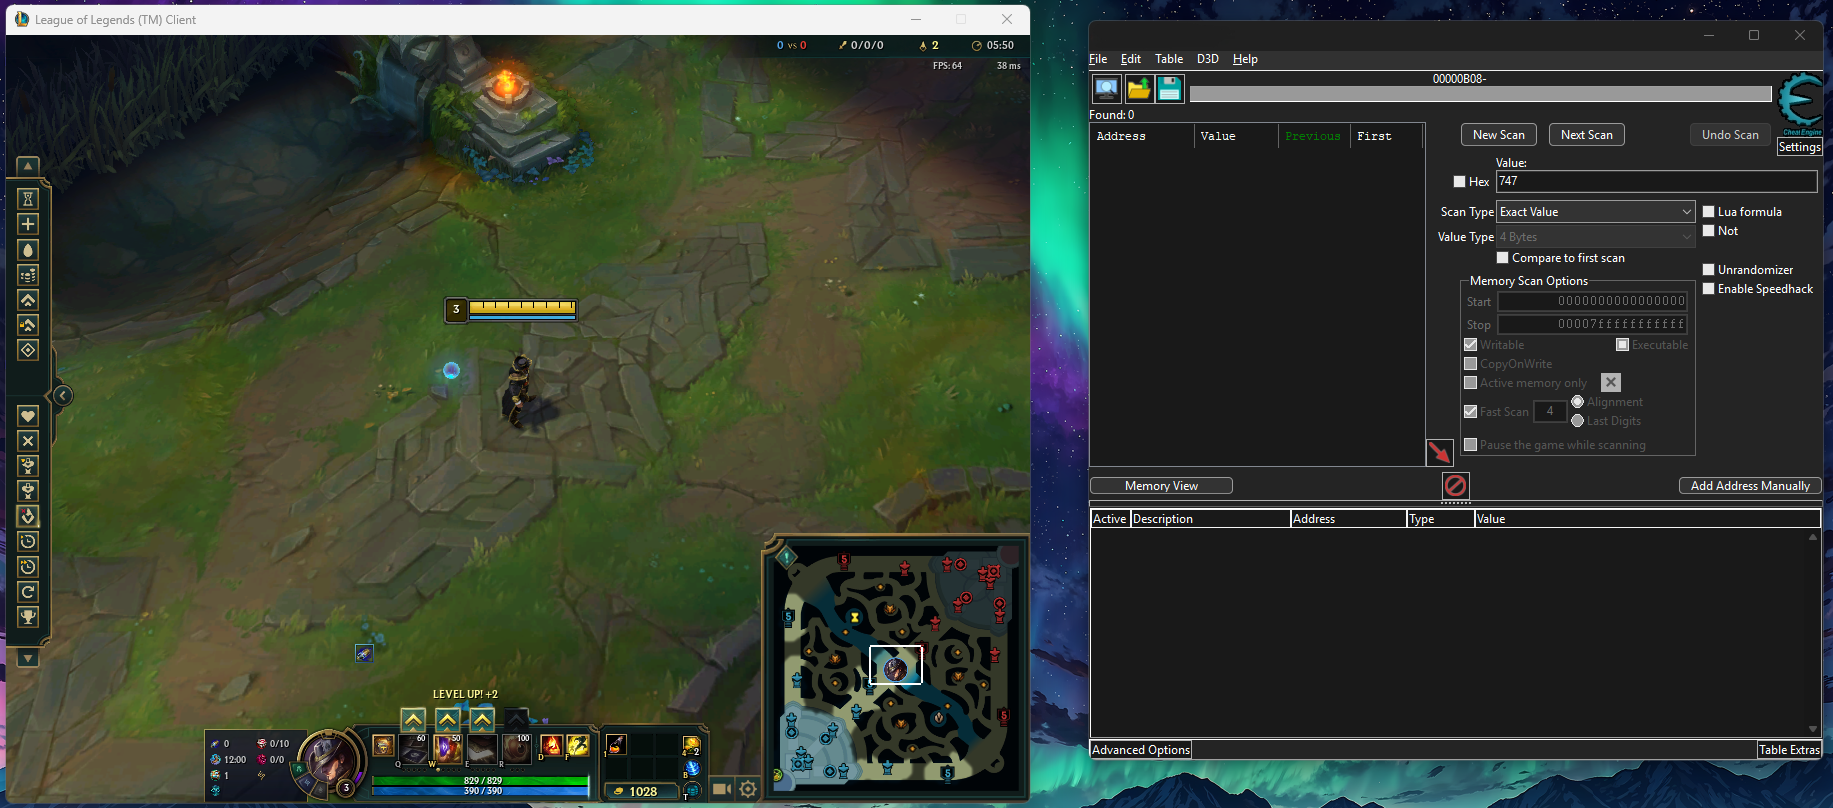Level up E with its arrow
Viewport: 1833px width, 808px height.
tap(482, 719)
